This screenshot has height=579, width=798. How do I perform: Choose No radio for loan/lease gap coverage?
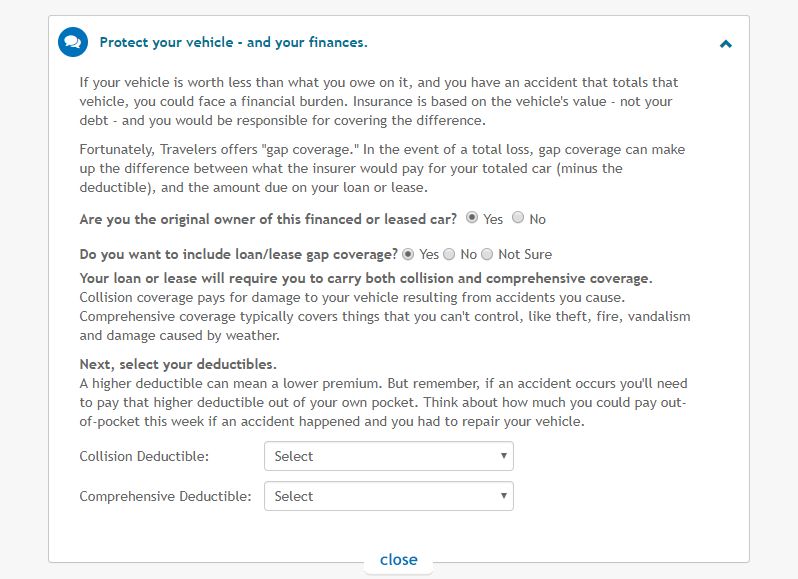pos(449,254)
